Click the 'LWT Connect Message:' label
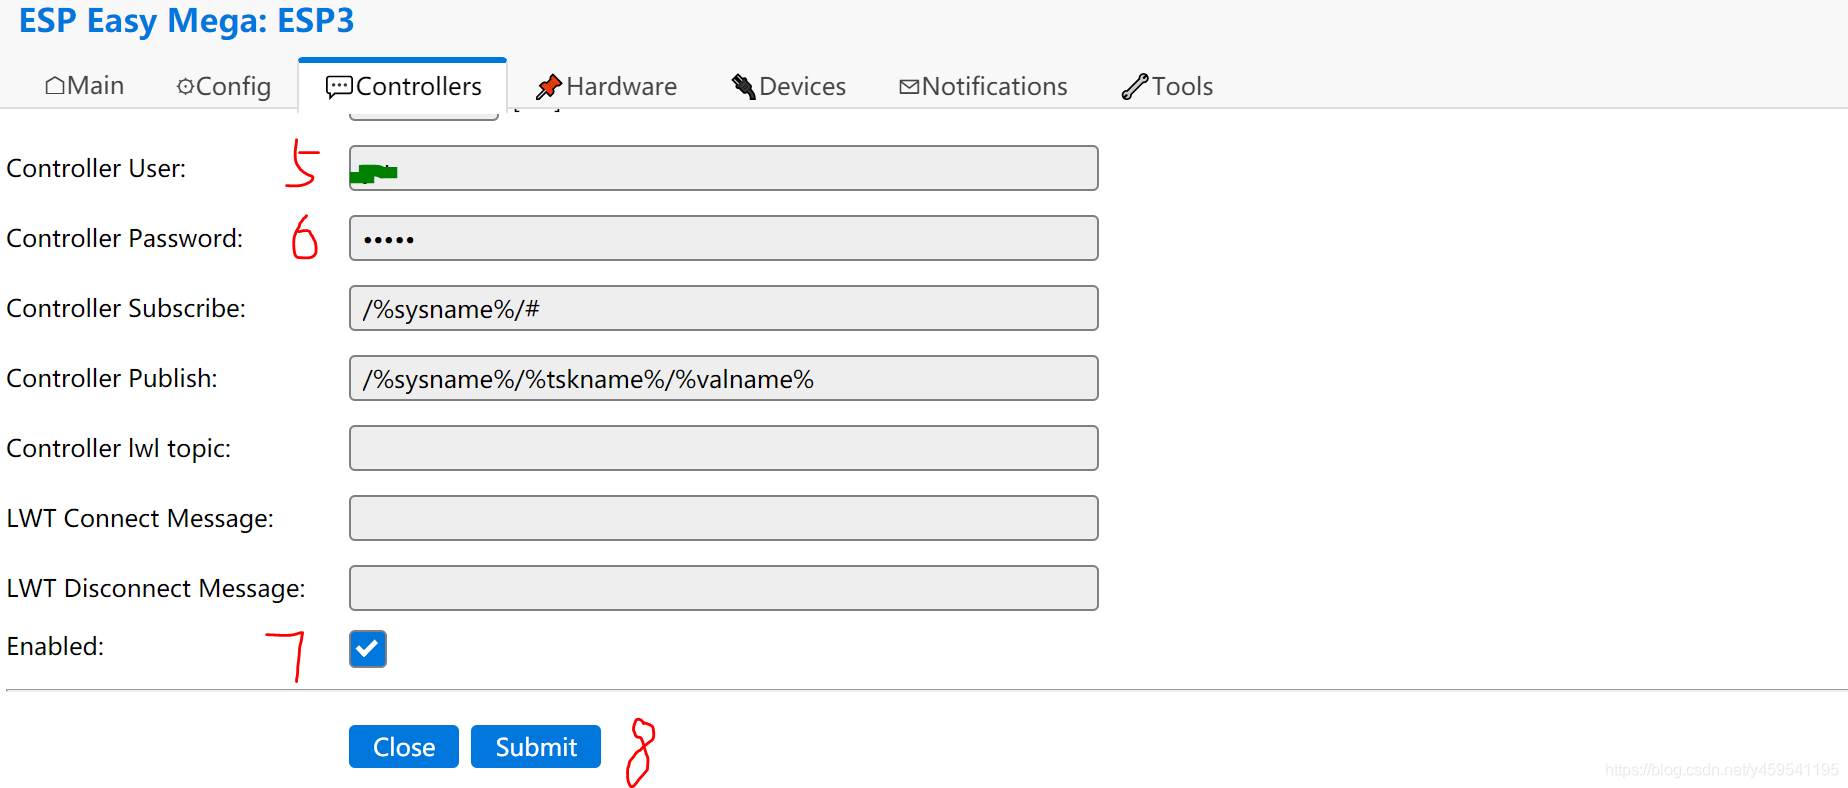The height and width of the screenshot is (788, 1848). (140, 518)
